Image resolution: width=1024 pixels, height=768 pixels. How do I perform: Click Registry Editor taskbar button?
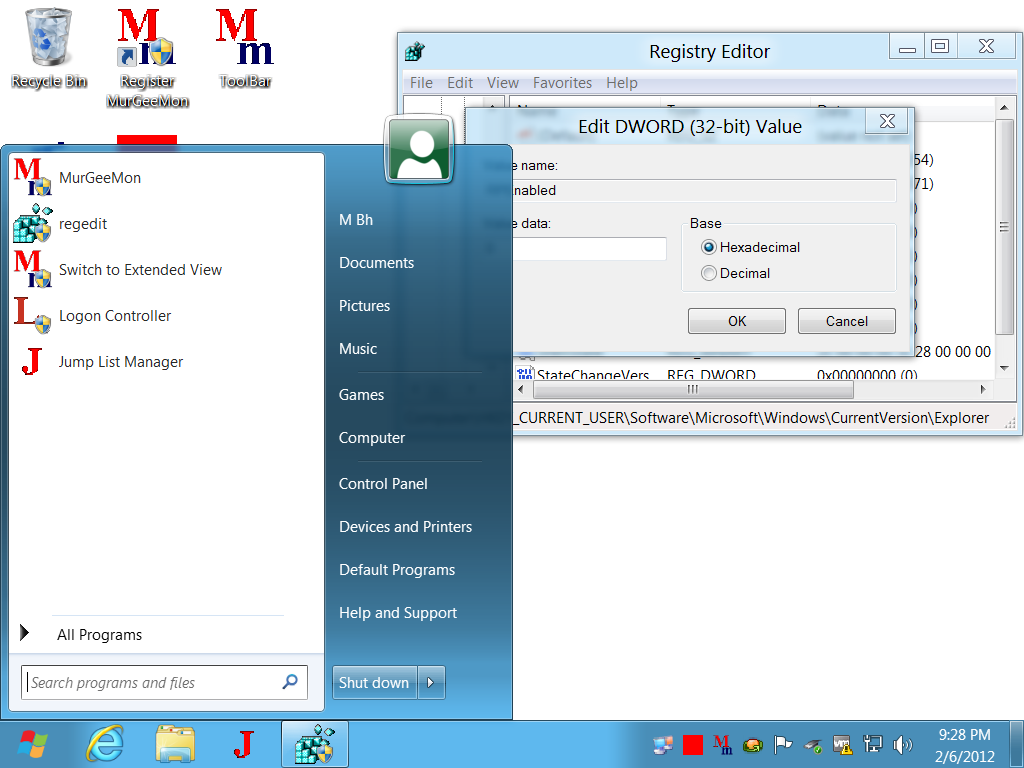point(315,744)
